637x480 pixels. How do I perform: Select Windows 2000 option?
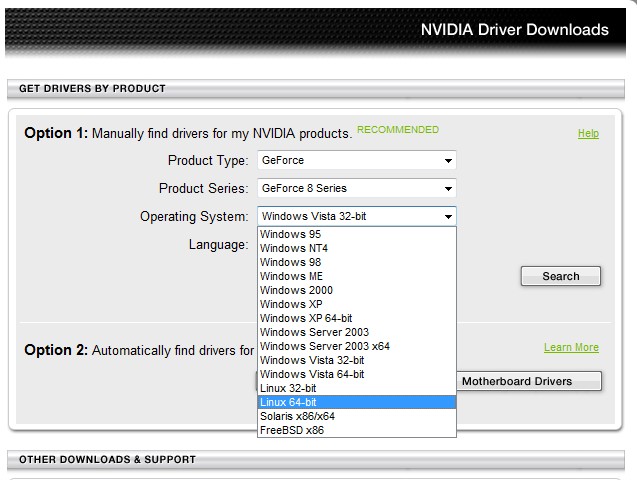(x=357, y=290)
